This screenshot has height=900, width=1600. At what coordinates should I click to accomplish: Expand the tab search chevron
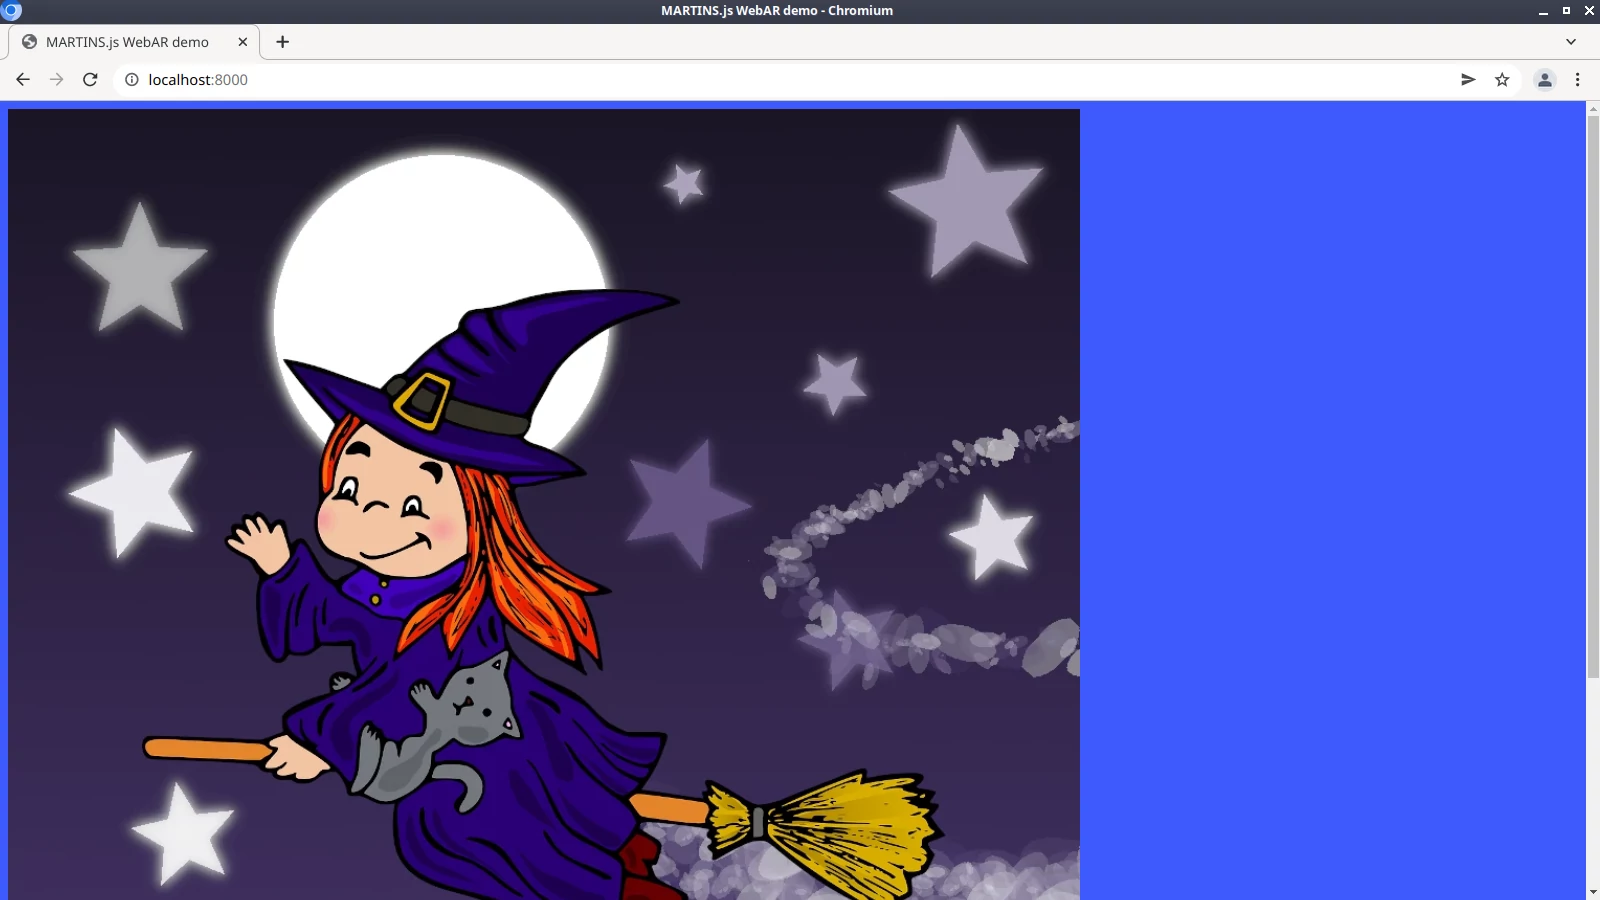click(1570, 42)
